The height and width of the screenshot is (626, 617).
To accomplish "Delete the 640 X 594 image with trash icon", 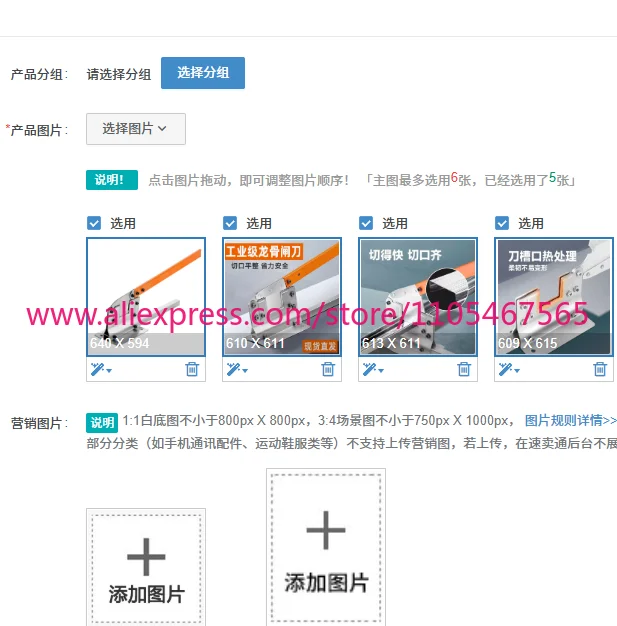I will [x=192, y=369].
